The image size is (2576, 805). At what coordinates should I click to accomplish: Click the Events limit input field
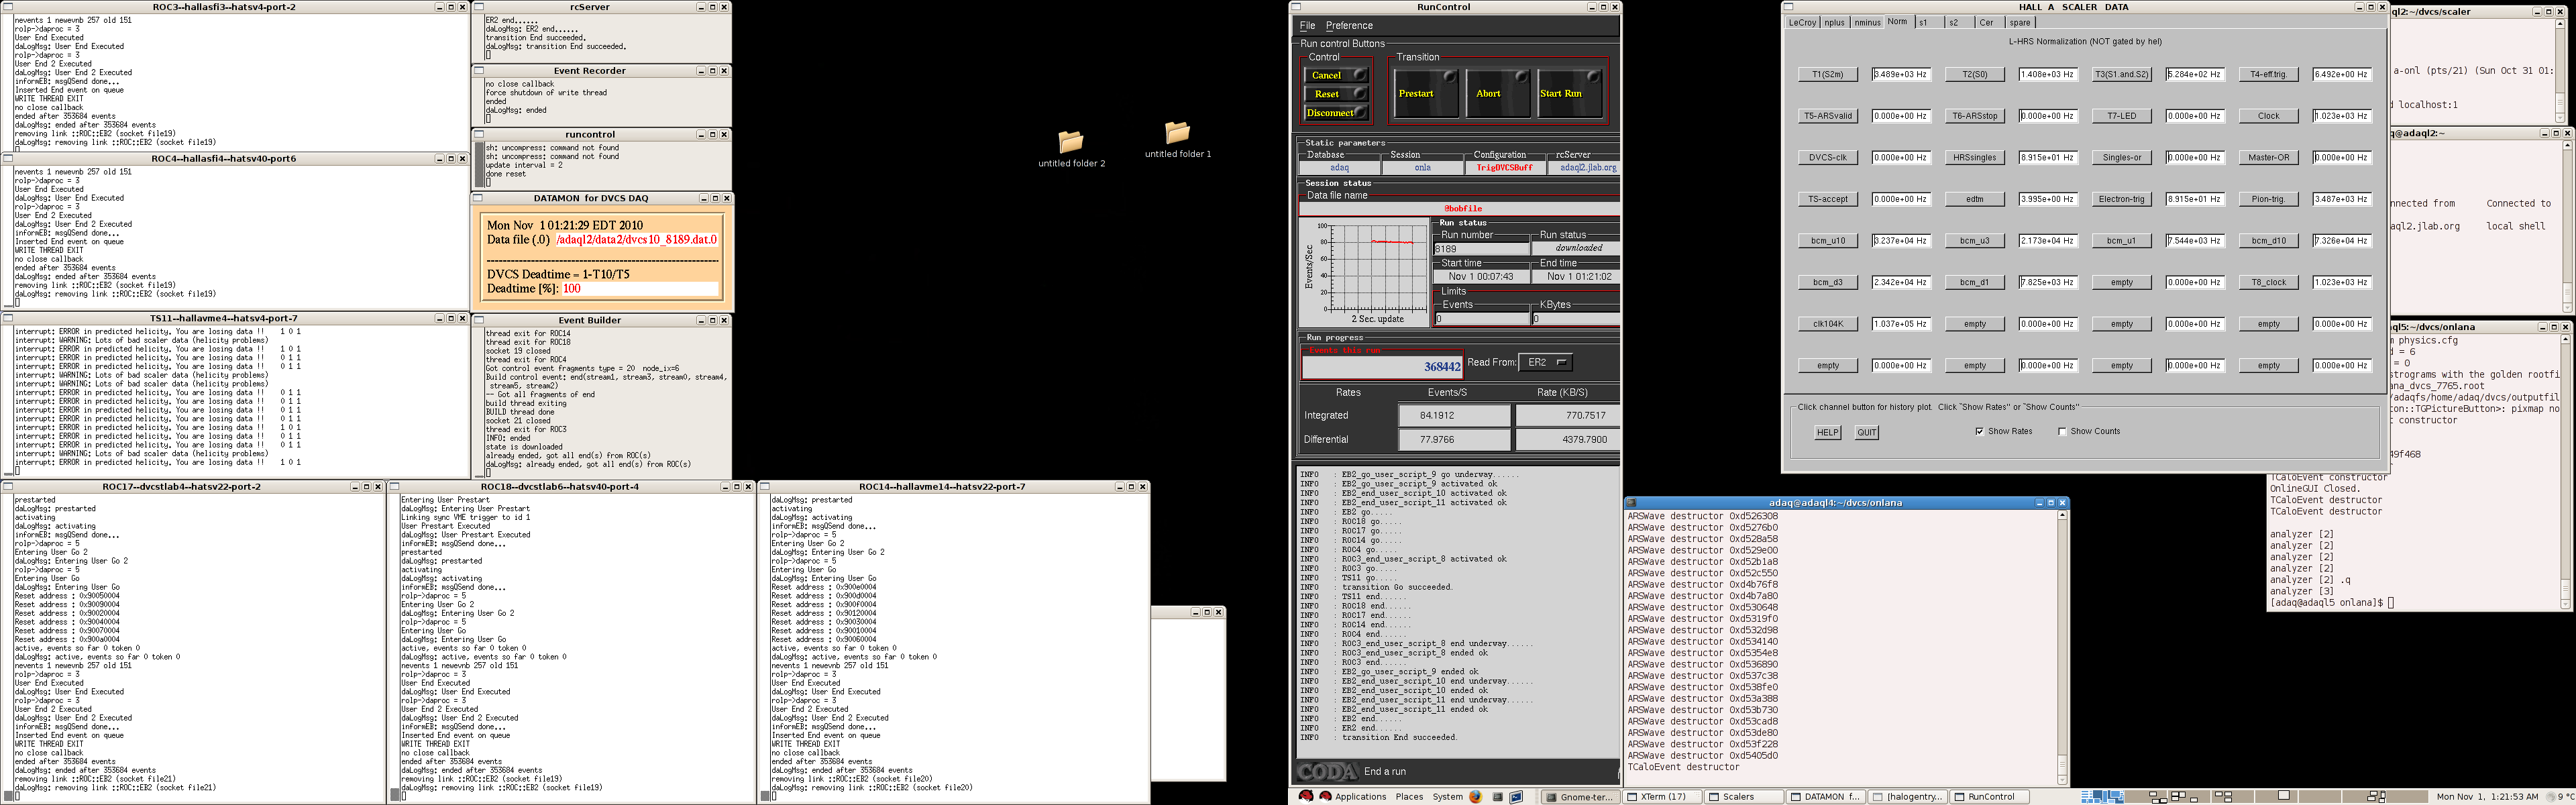click(1481, 319)
